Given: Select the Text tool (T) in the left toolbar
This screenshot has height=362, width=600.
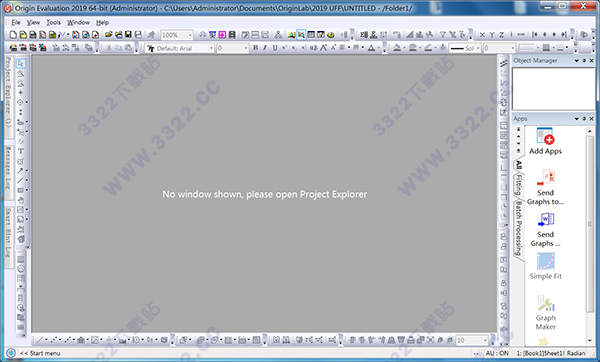Looking at the screenshot, I should pos(21,152).
